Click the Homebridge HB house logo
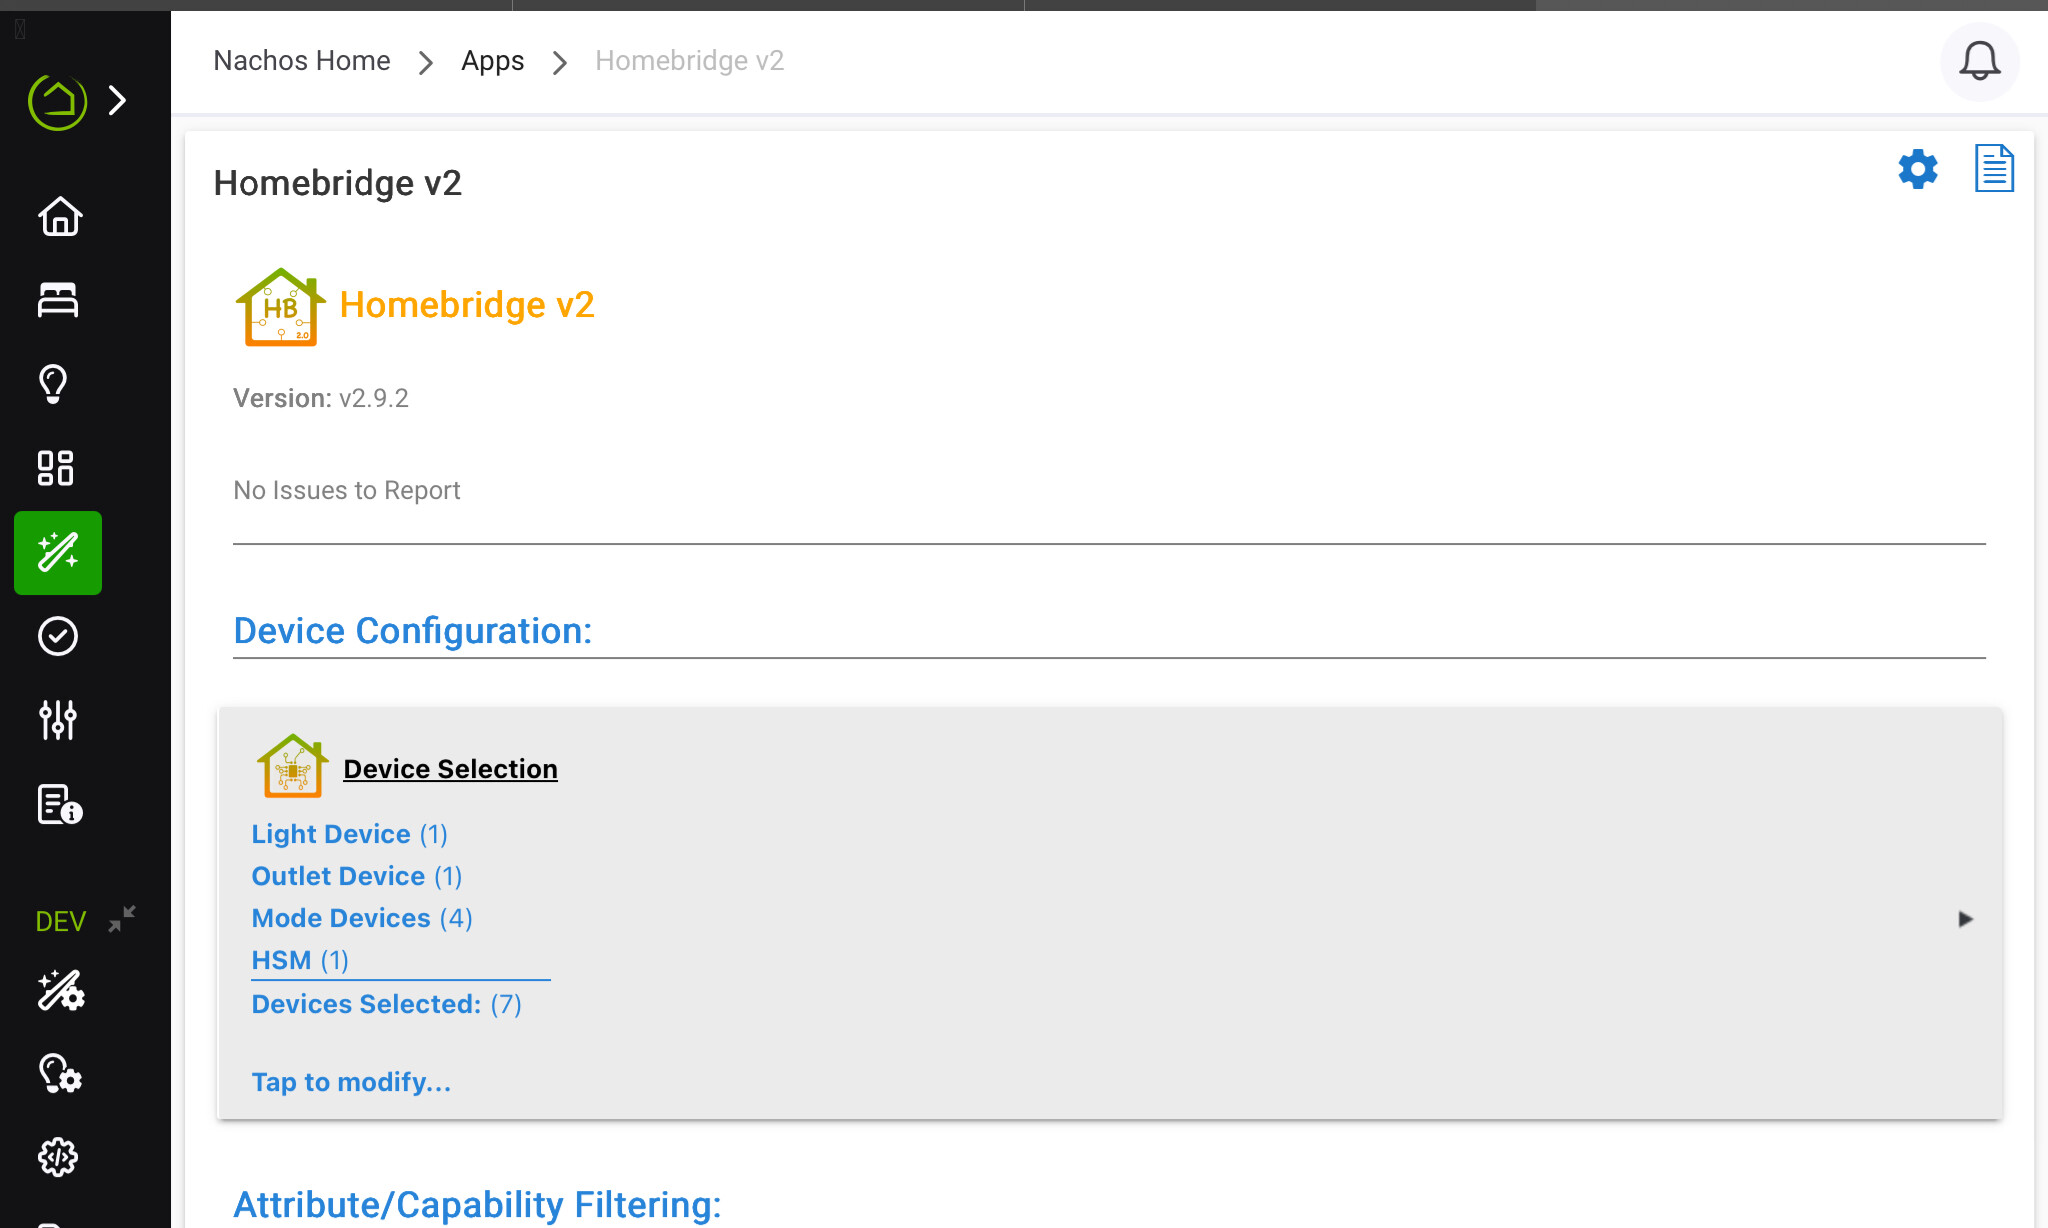The image size is (2048, 1228). click(280, 307)
